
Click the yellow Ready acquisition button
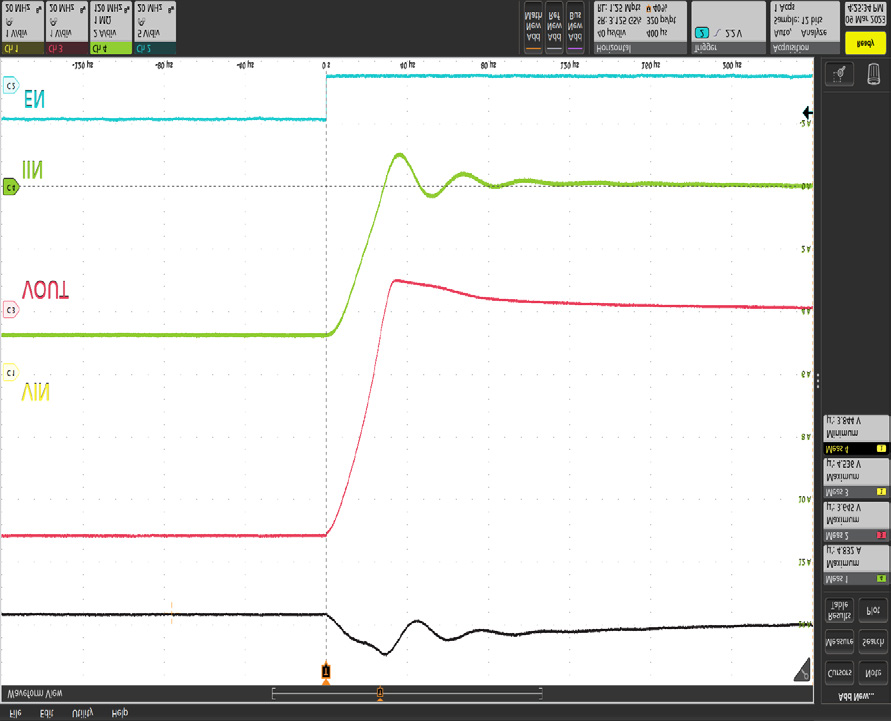coord(866,41)
